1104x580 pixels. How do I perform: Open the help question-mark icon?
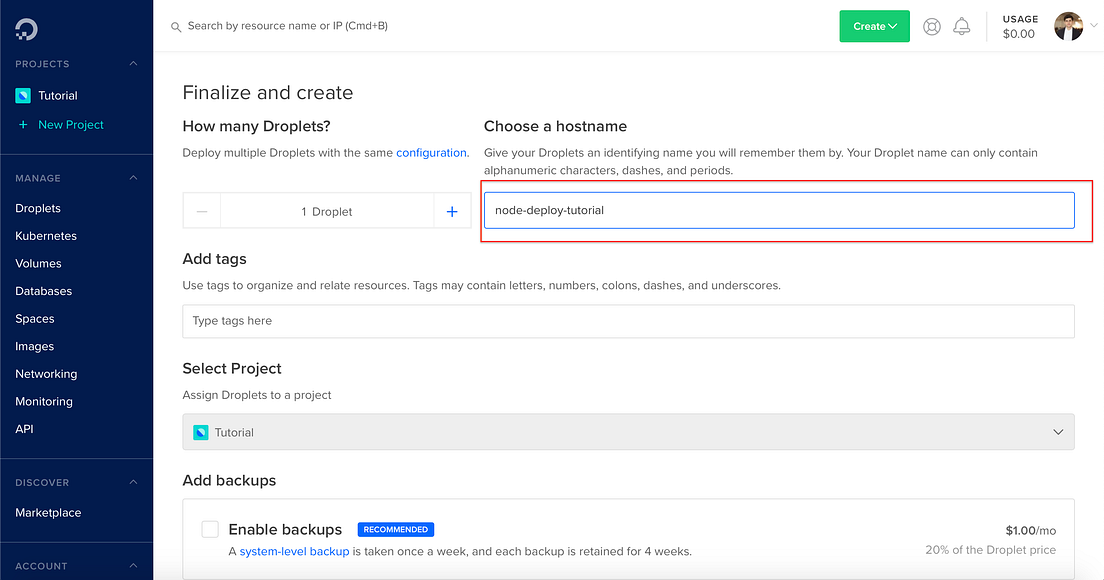pos(931,26)
